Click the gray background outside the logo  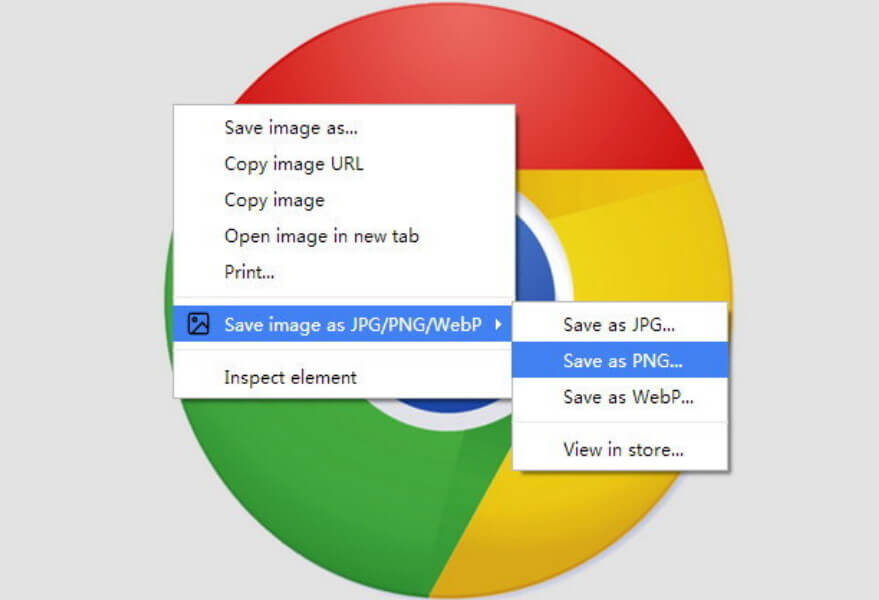click(84, 280)
